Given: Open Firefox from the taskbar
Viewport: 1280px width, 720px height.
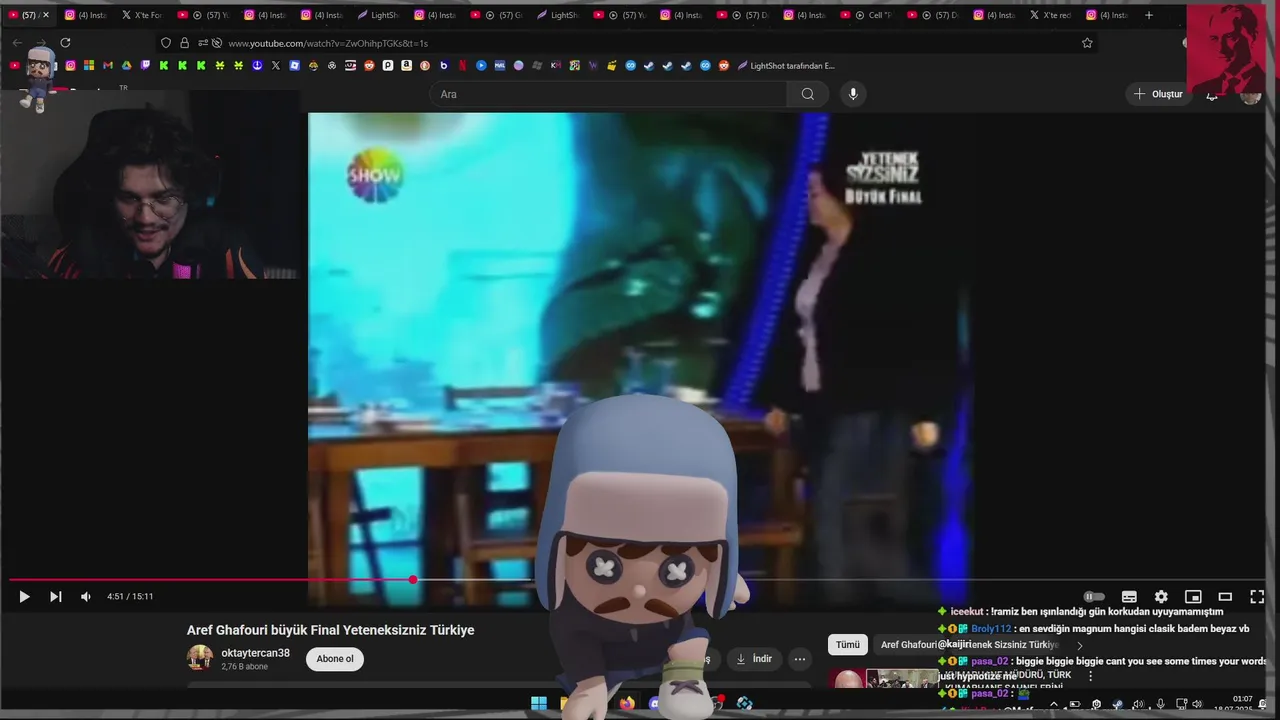Looking at the screenshot, I should click(x=627, y=704).
